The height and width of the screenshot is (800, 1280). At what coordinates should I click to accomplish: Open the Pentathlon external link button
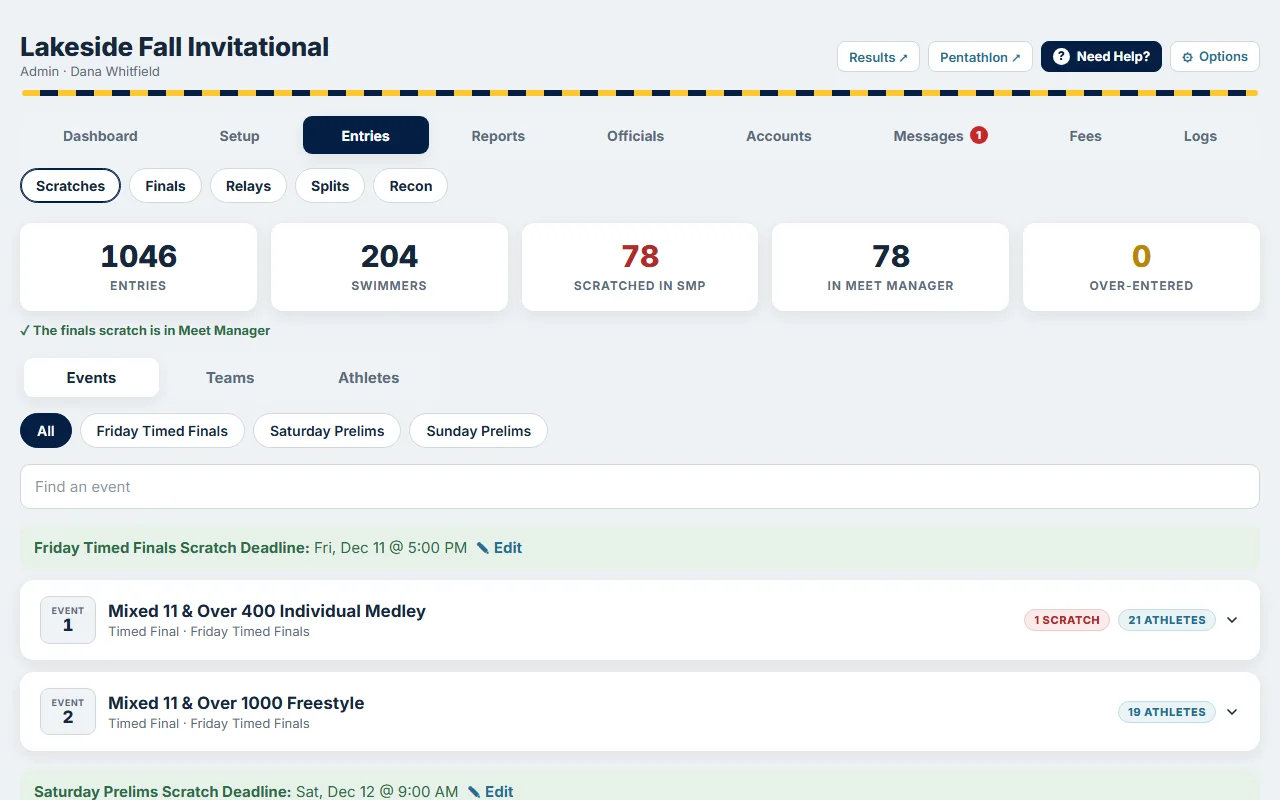click(x=980, y=57)
